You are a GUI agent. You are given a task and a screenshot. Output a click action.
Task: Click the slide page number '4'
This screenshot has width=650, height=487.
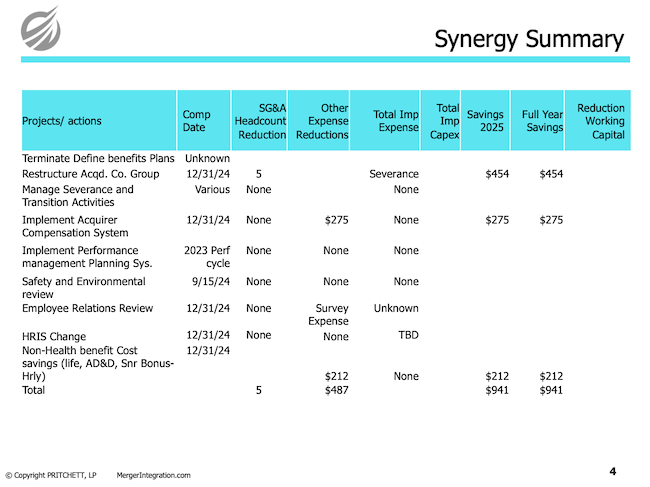pos(613,471)
